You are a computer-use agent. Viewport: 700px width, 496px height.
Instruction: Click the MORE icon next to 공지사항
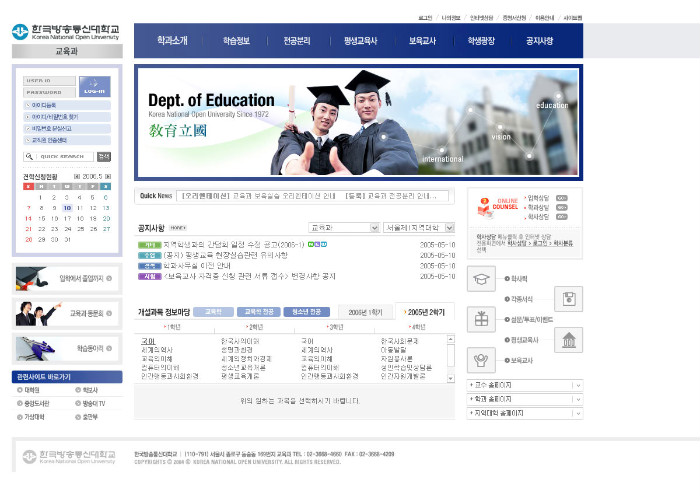[178, 228]
